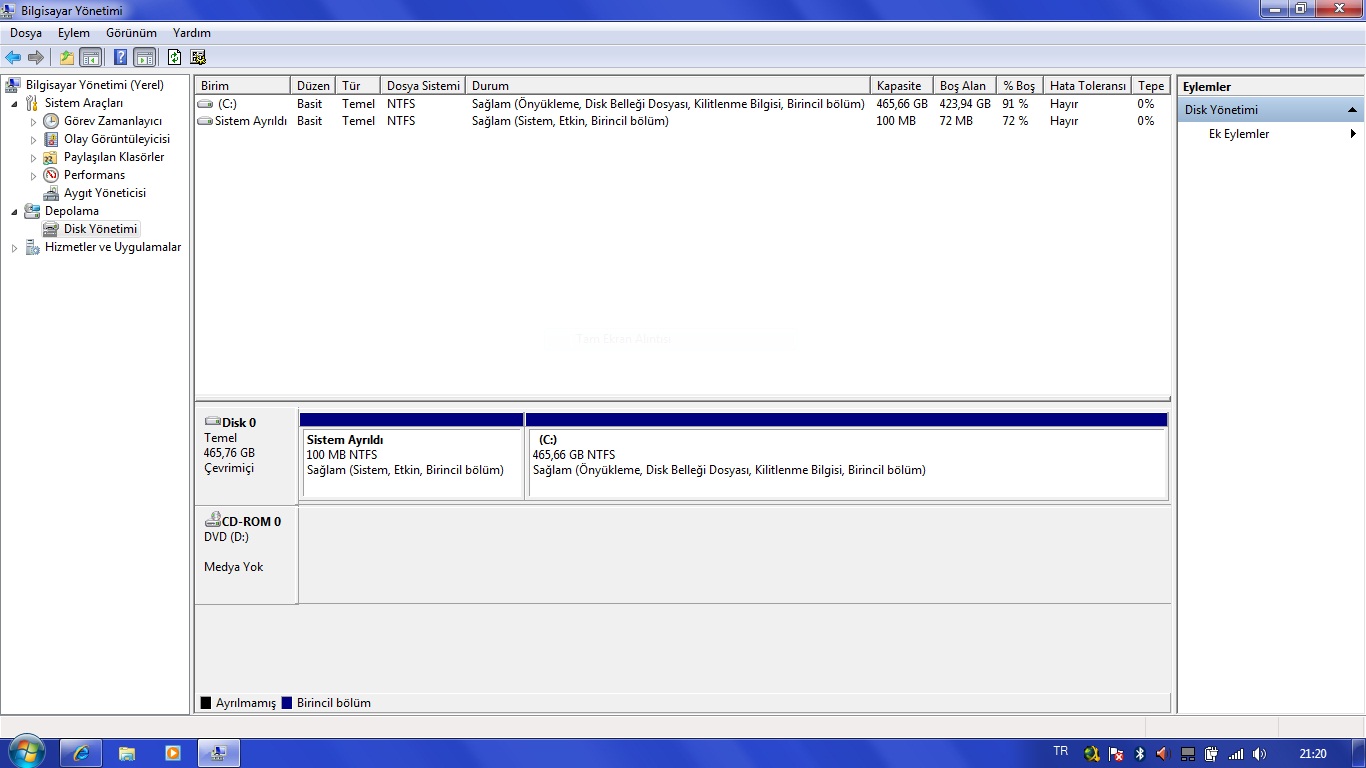Viewport: 1366px width, 768px height.
Task: Click the CD-ROM 0 DVD (D:) label
Action: 246,555
